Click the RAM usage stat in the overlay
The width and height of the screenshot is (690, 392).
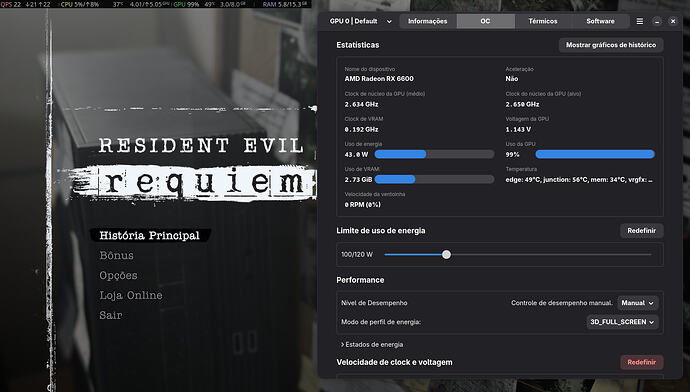click(285, 4)
